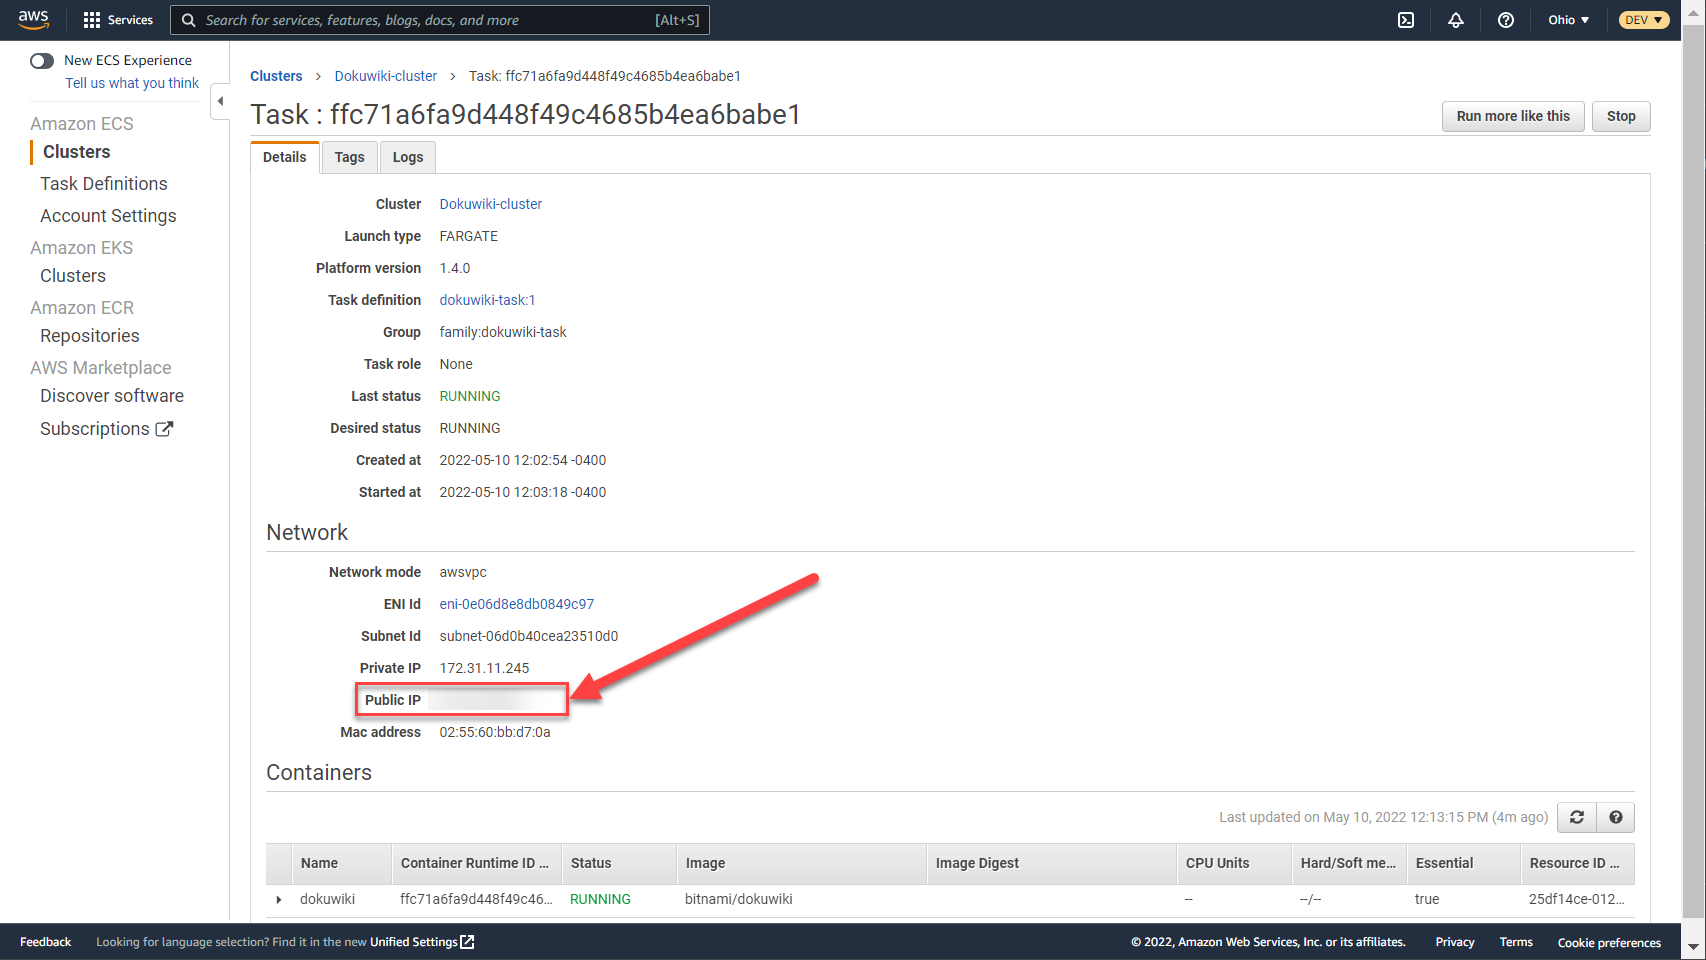Open the Ohio region dropdown
This screenshot has height=960, width=1706.
click(x=1569, y=20)
